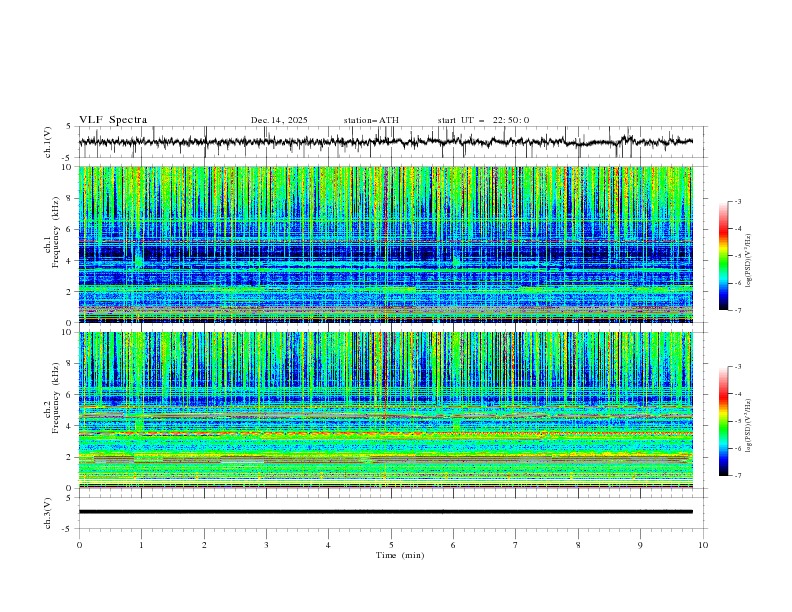Select the Dec. 14, 2025 date label
The image size is (792, 612).
click(x=279, y=120)
